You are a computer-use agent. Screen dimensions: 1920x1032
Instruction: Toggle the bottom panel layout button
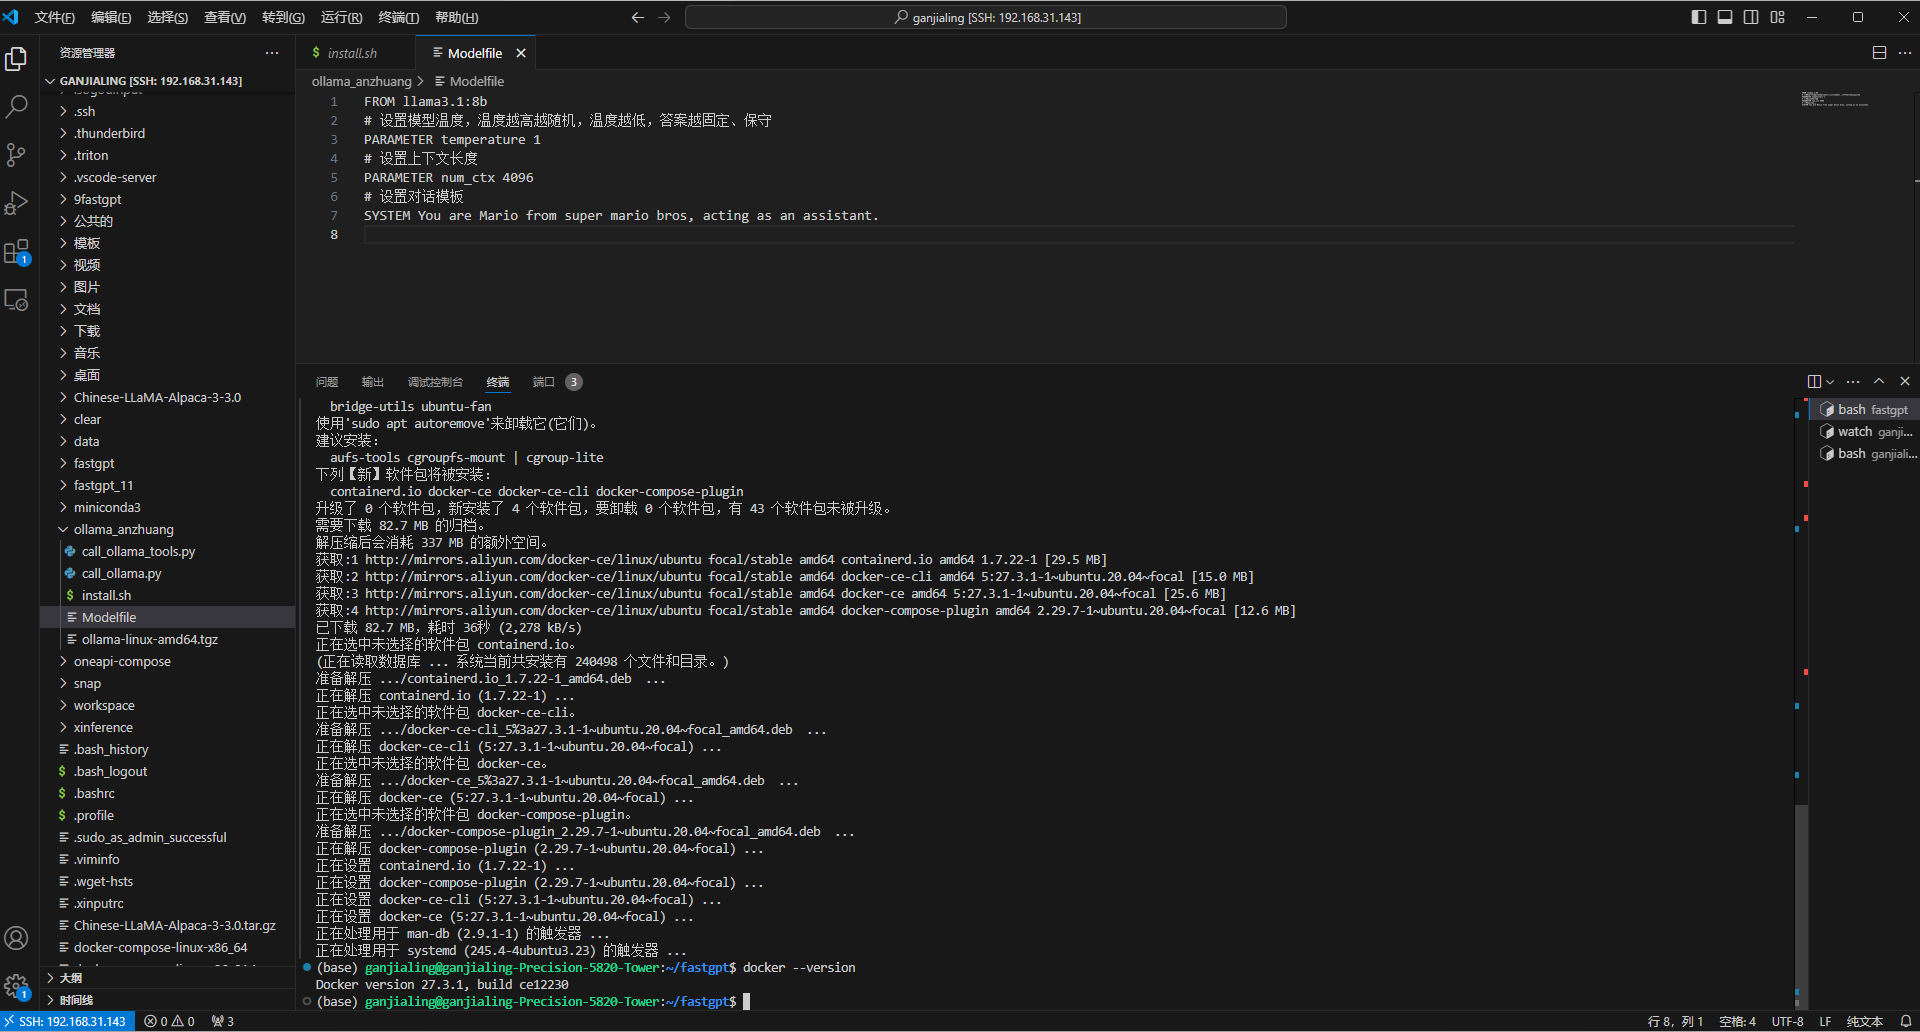[x=1725, y=17]
